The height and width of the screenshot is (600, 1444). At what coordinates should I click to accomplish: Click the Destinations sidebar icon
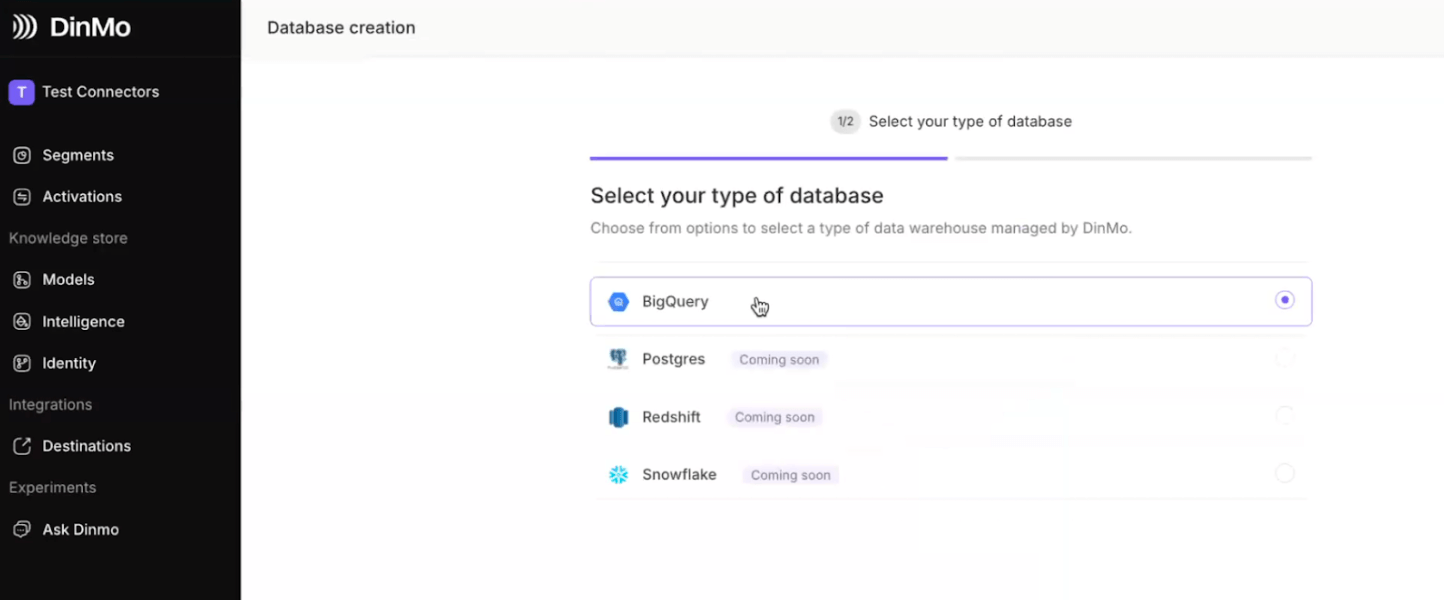[x=22, y=446]
